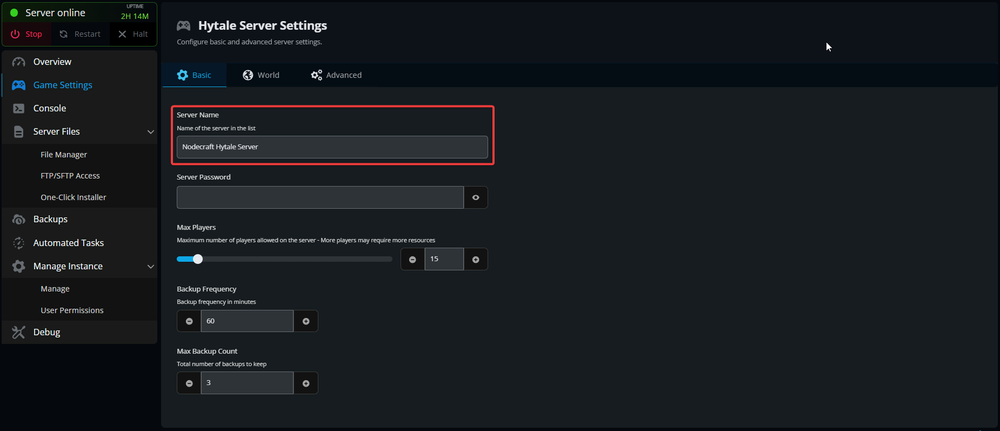Open File Manager
Viewport: 1000px width, 431px height.
coord(64,154)
